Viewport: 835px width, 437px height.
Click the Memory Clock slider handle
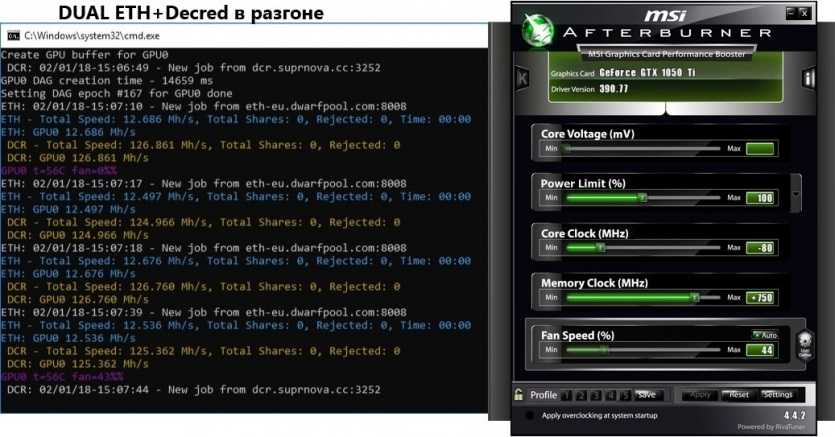693,298
